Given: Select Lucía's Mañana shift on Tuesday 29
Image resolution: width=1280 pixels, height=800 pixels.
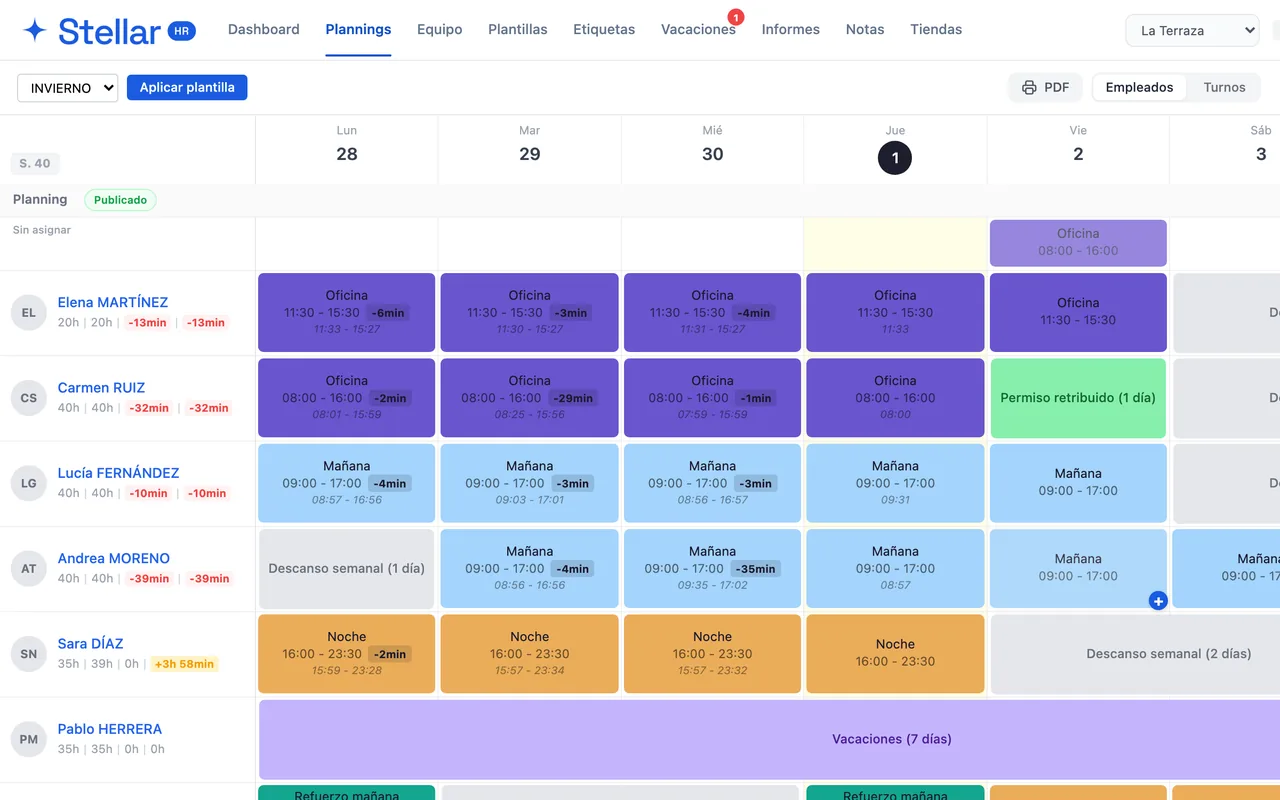Looking at the screenshot, I should point(529,483).
